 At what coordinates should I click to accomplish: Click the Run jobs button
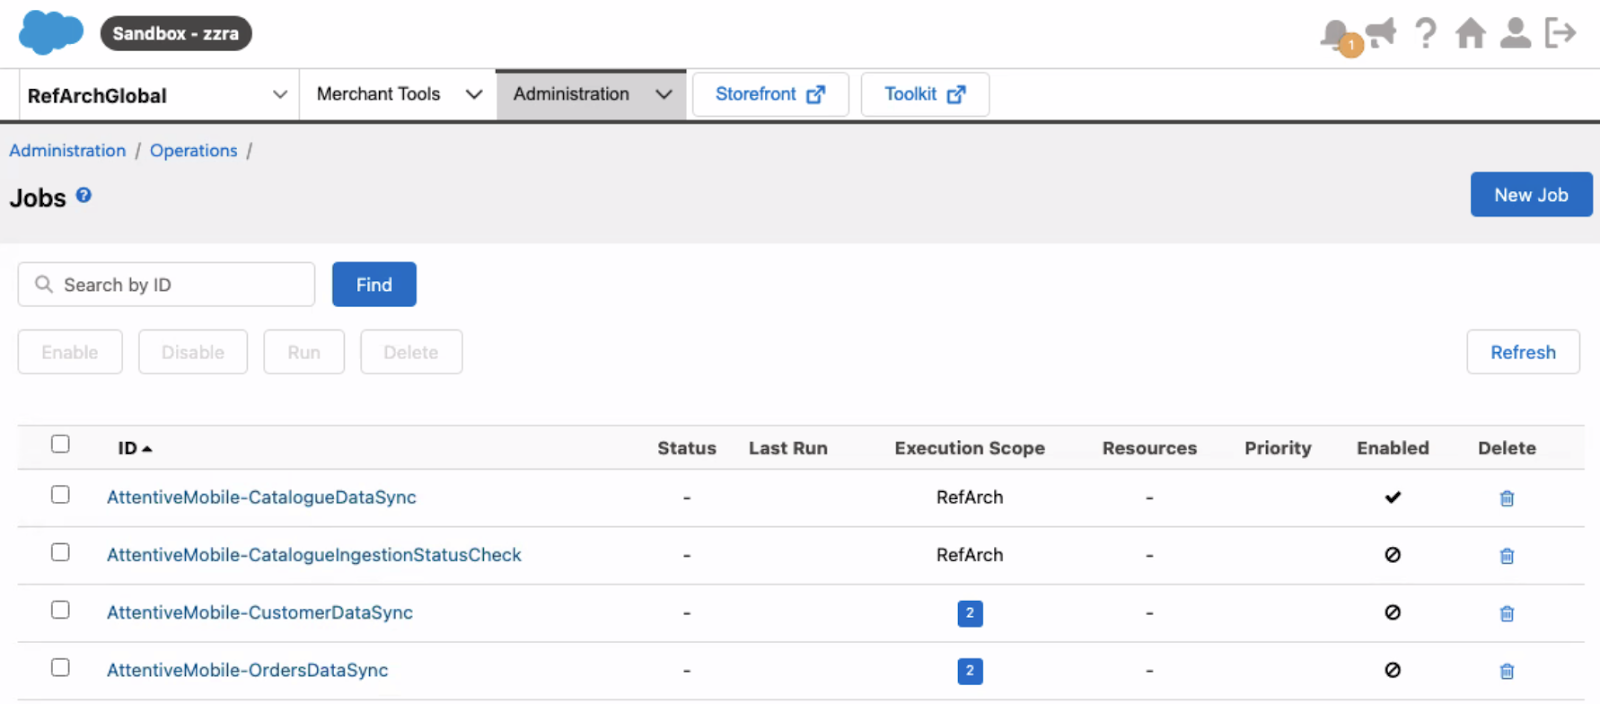[304, 352]
